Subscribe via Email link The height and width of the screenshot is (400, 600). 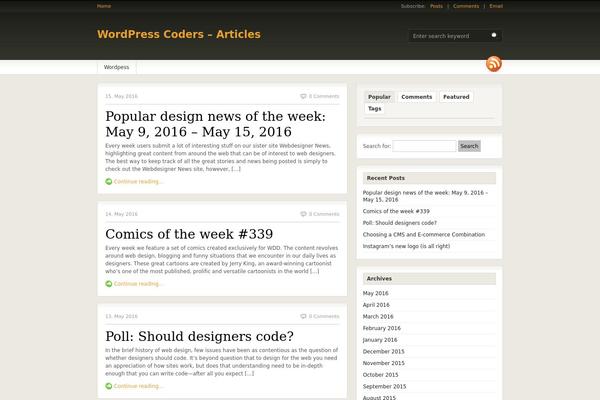coord(496,6)
